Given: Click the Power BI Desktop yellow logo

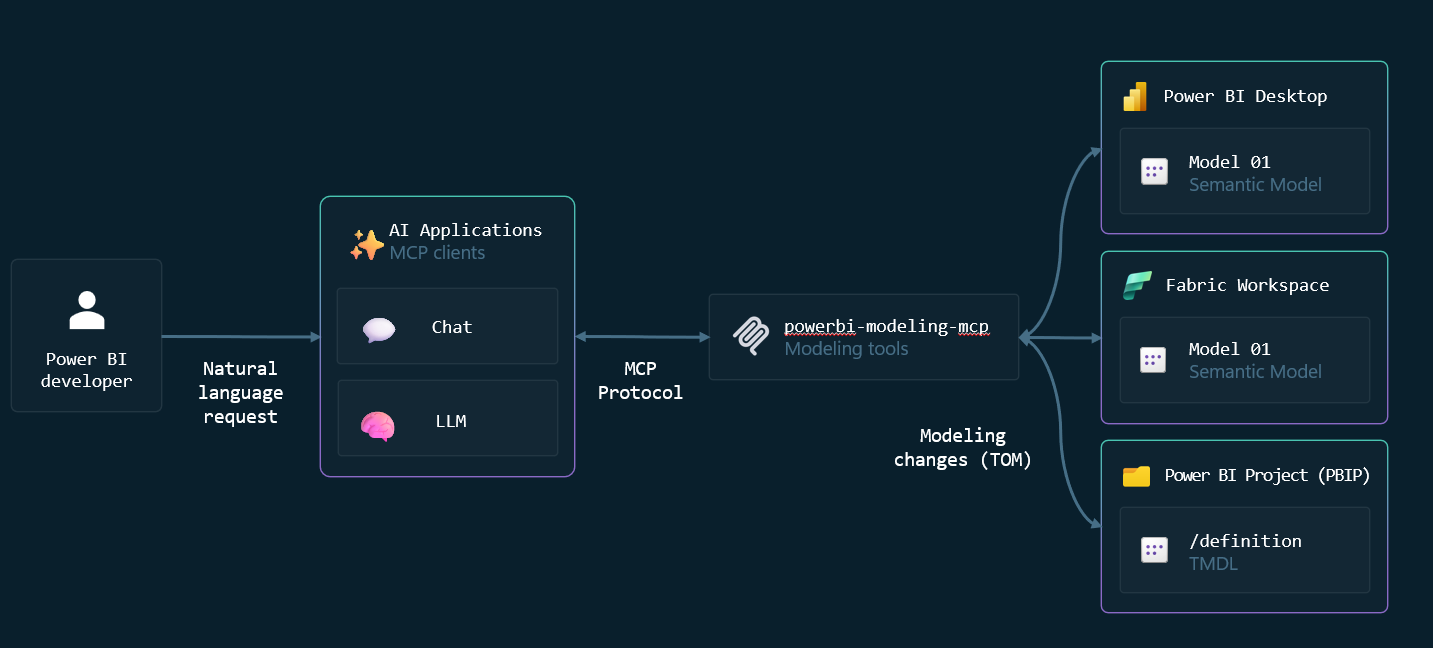Looking at the screenshot, I should [x=1135, y=97].
